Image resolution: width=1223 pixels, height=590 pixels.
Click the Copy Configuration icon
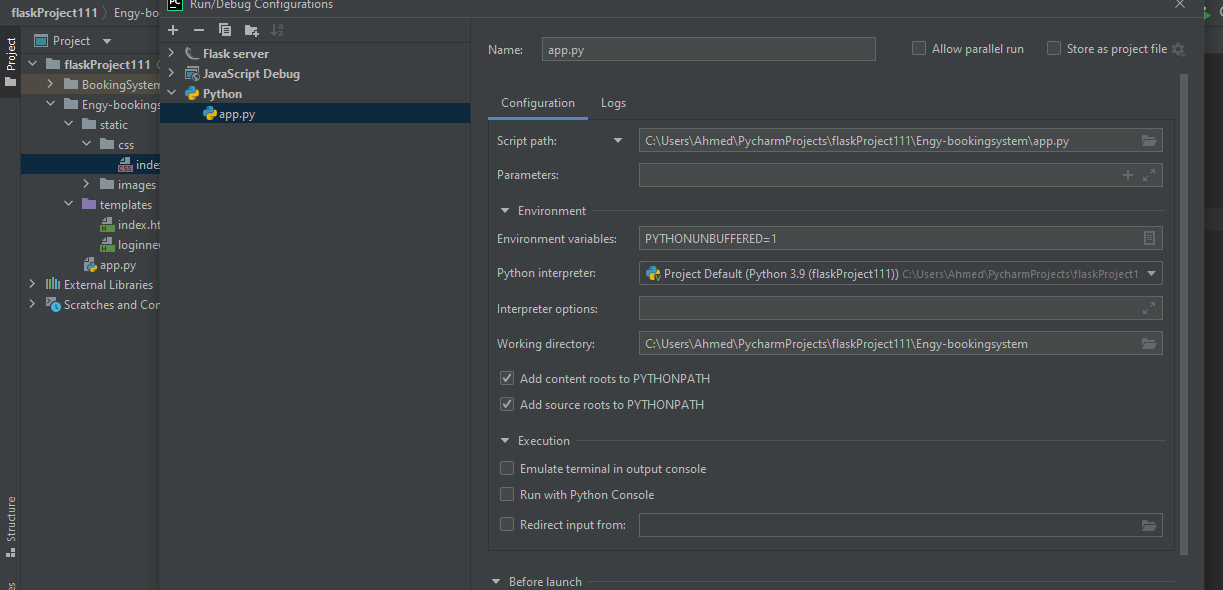pyautogui.click(x=225, y=30)
